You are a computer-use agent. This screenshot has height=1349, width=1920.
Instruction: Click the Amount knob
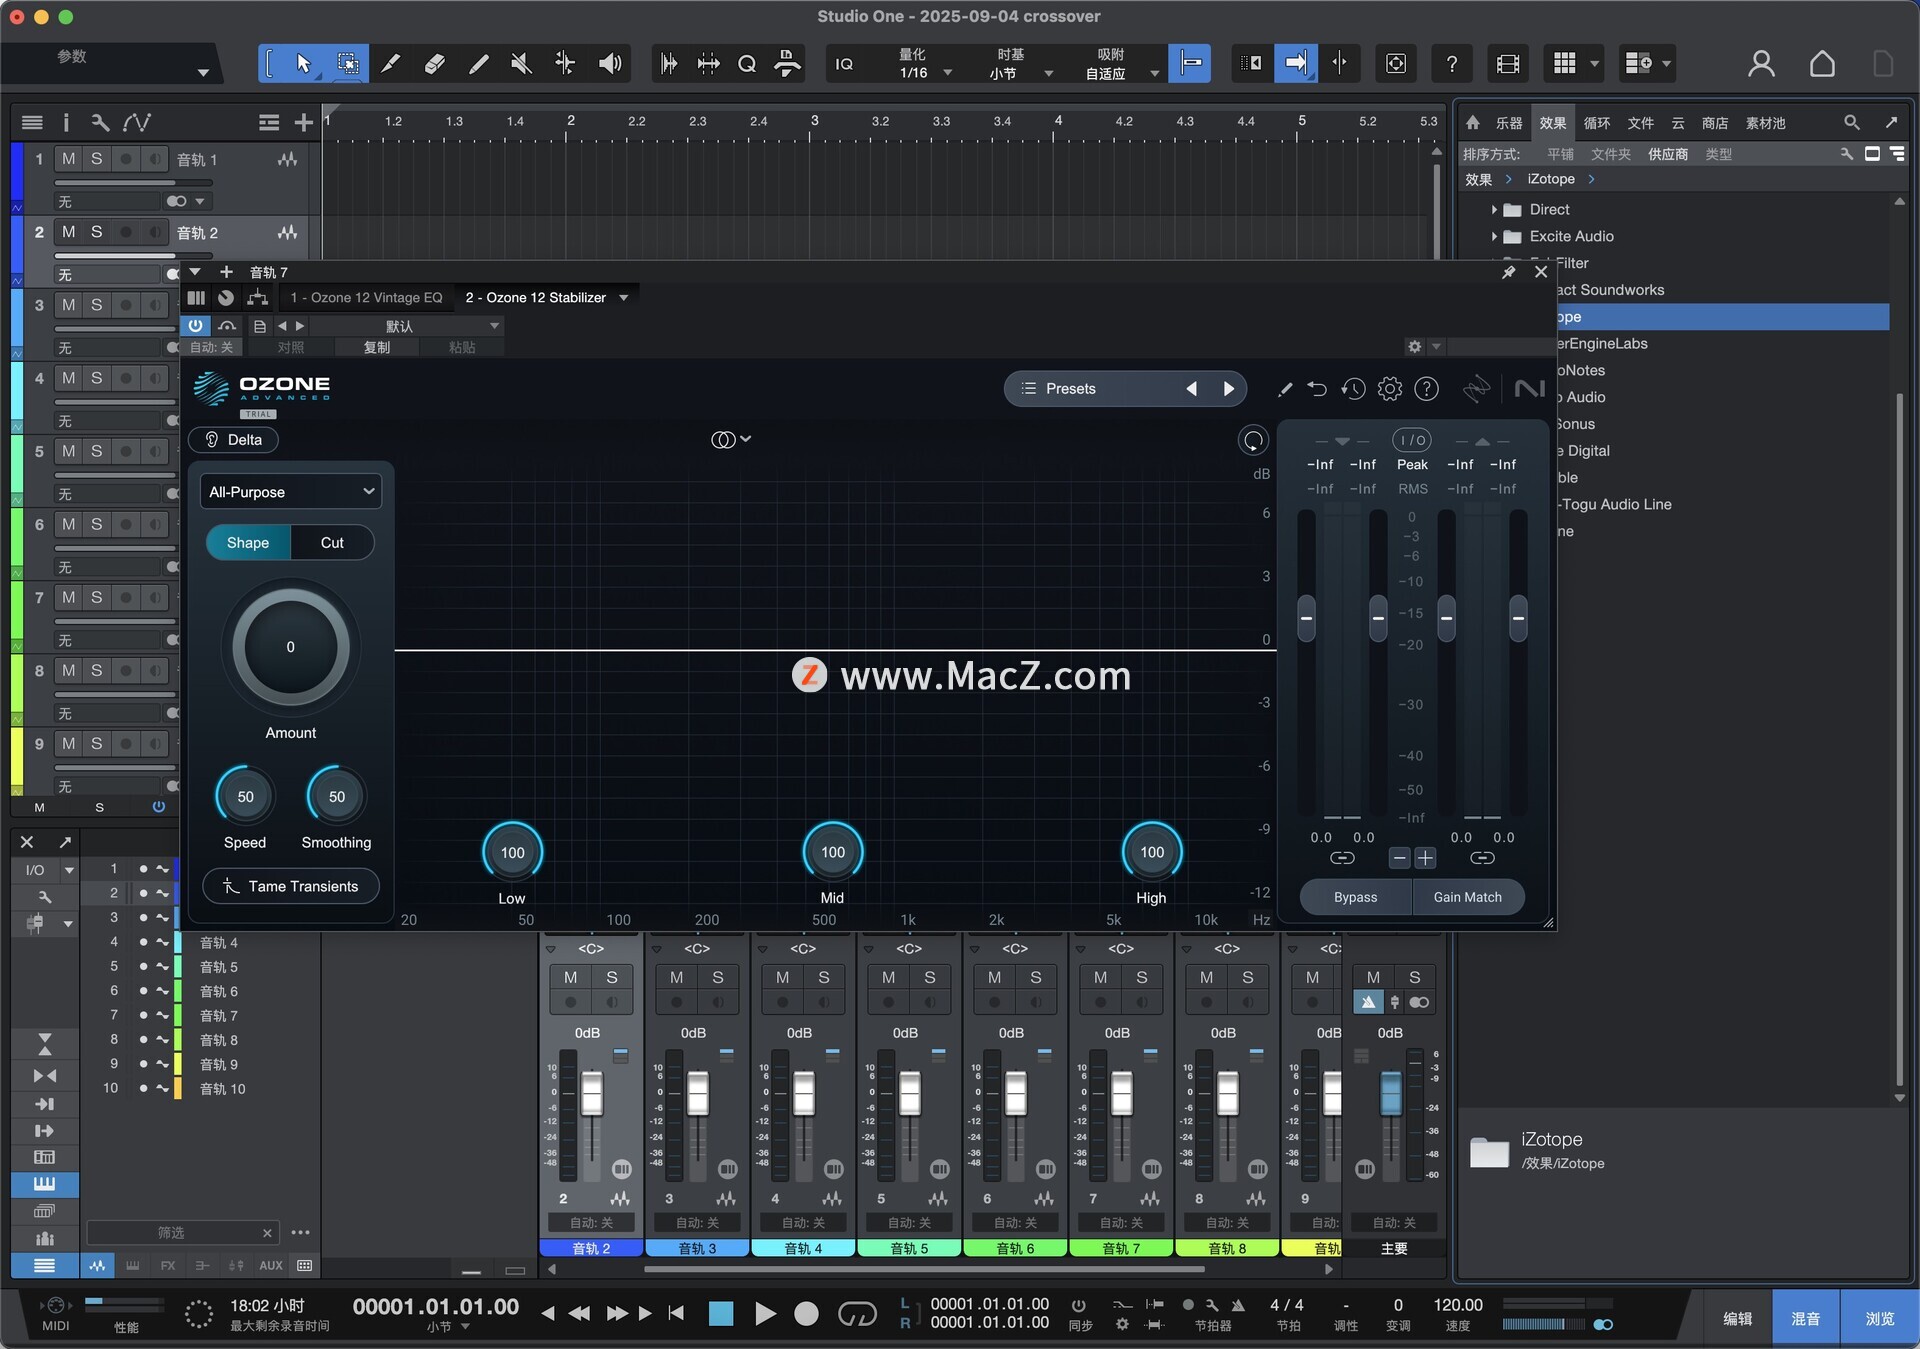point(291,647)
